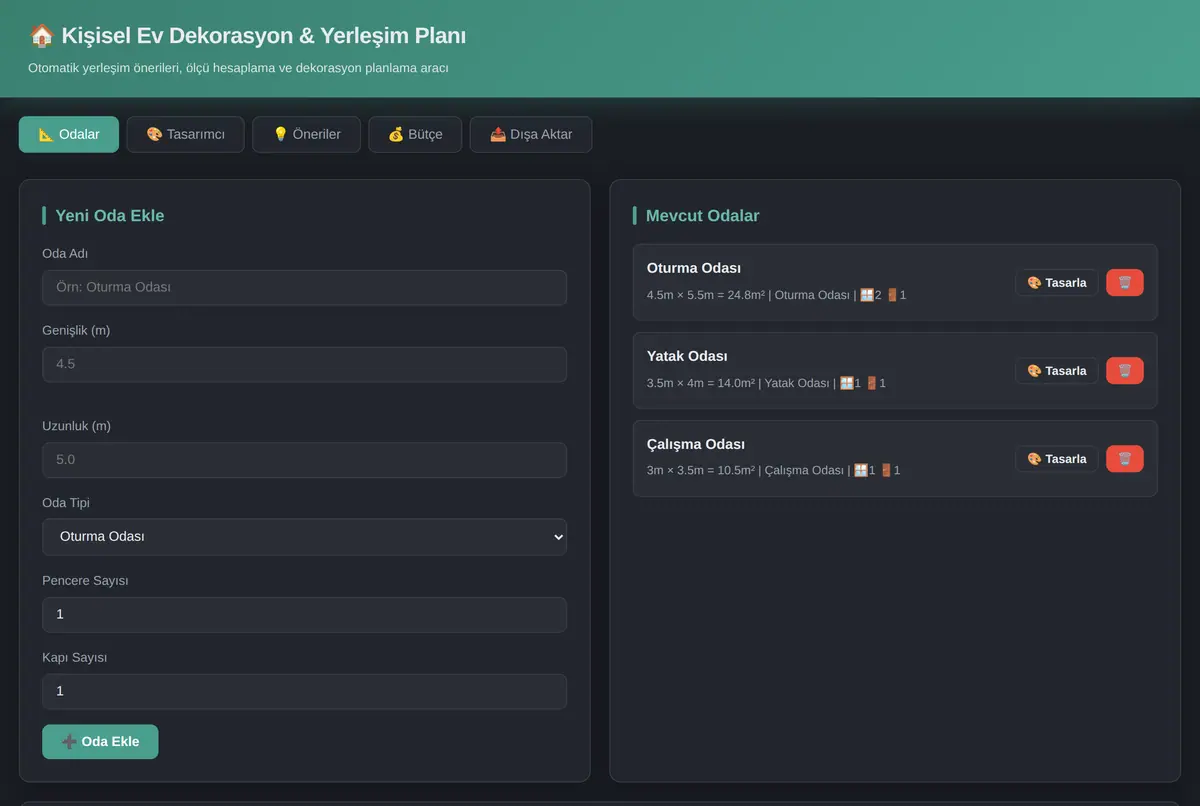
Task: Click Tasarla for Oturma Odası
Action: 1057,283
